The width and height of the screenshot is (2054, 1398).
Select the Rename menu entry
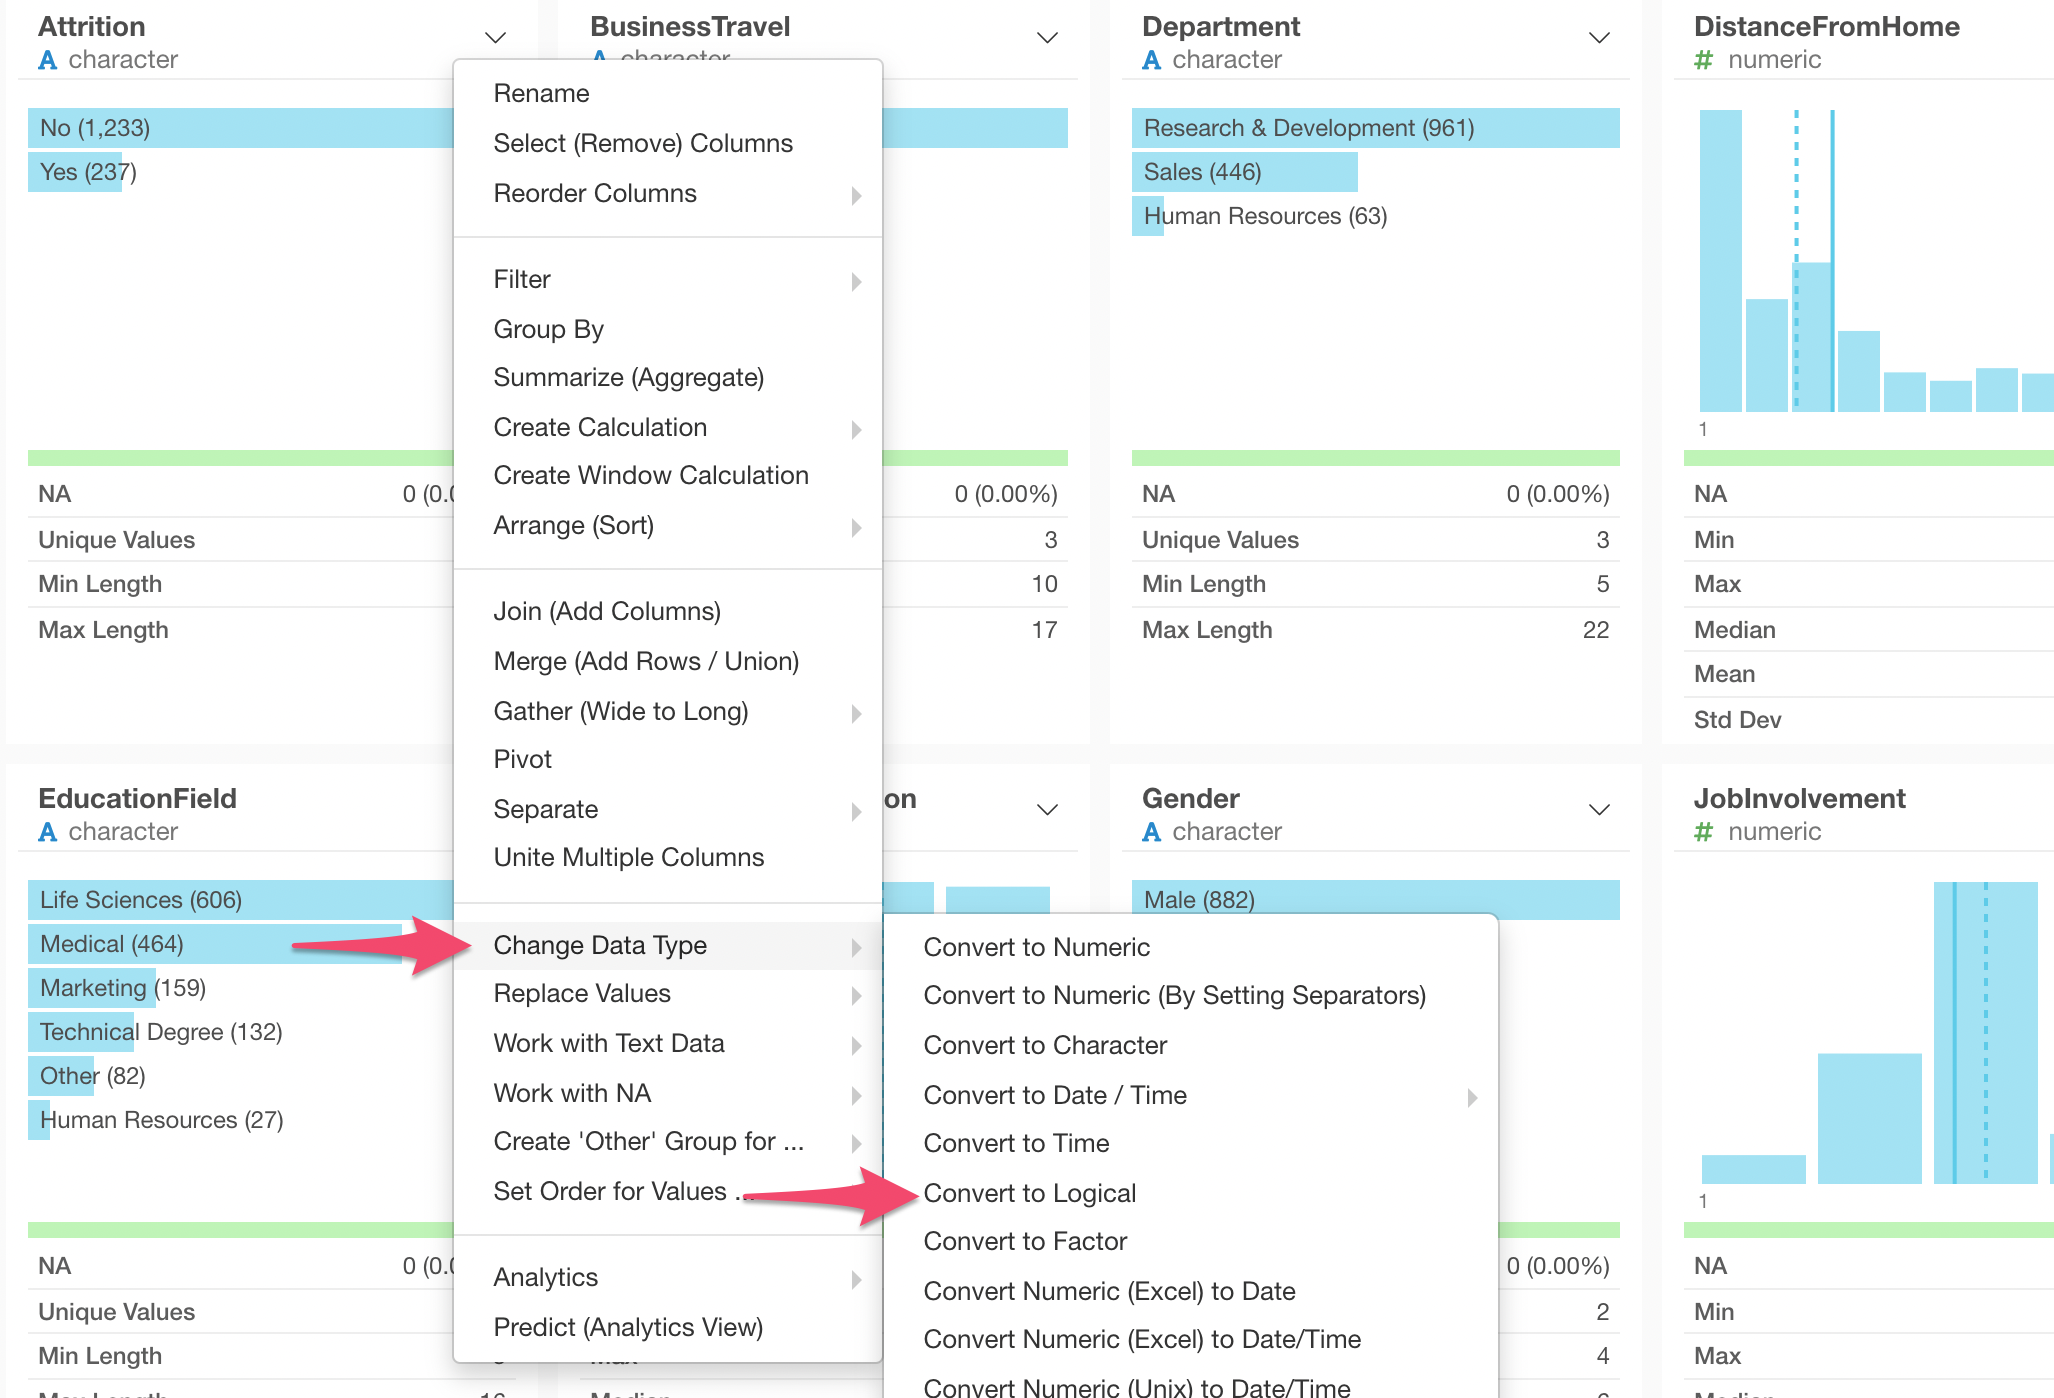click(541, 93)
